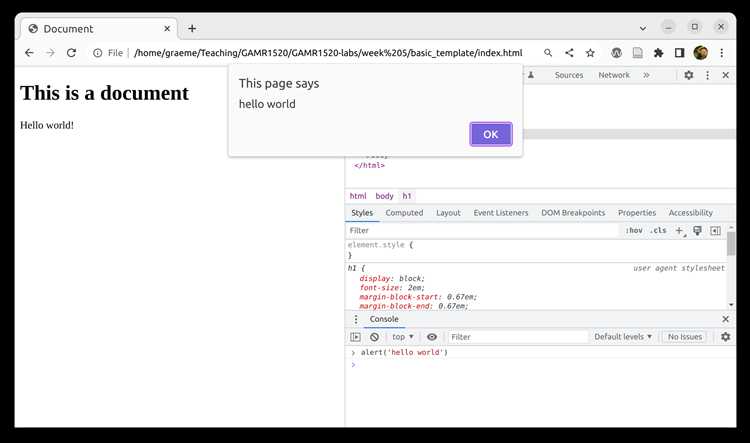The width and height of the screenshot is (750, 443).
Task: Click the font-size: 2em property
Action: [x=392, y=288]
